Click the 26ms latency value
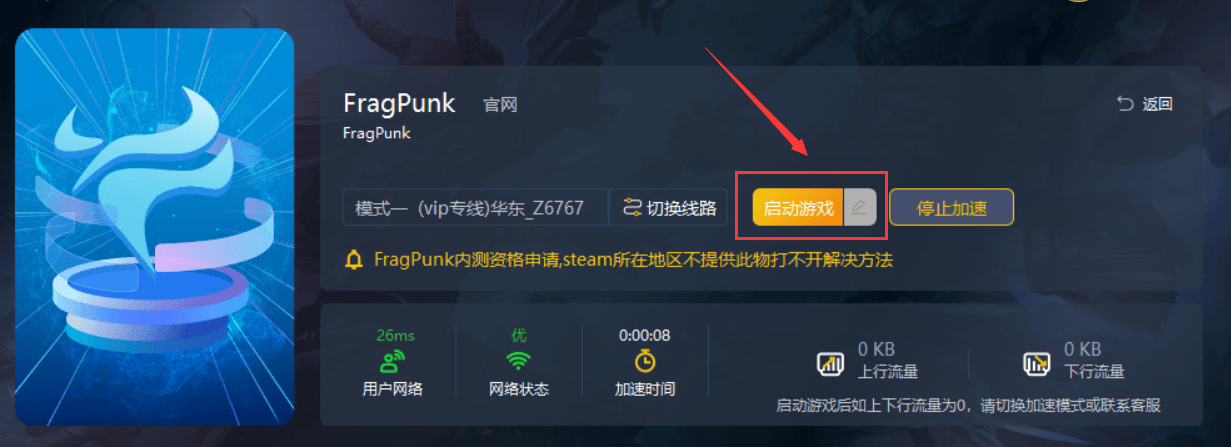The width and height of the screenshot is (1231, 447). pyautogui.click(x=392, y=335)
